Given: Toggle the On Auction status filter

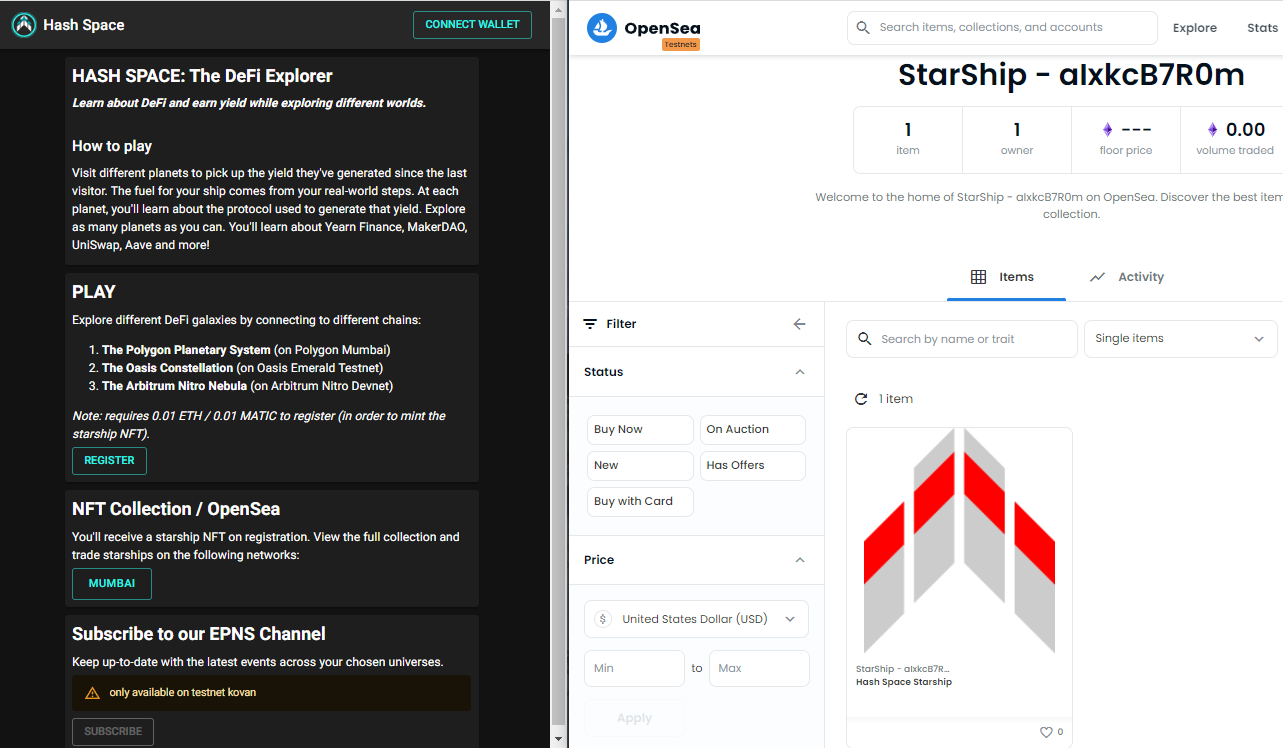Looking at the screenshot, I should (752, 430).
